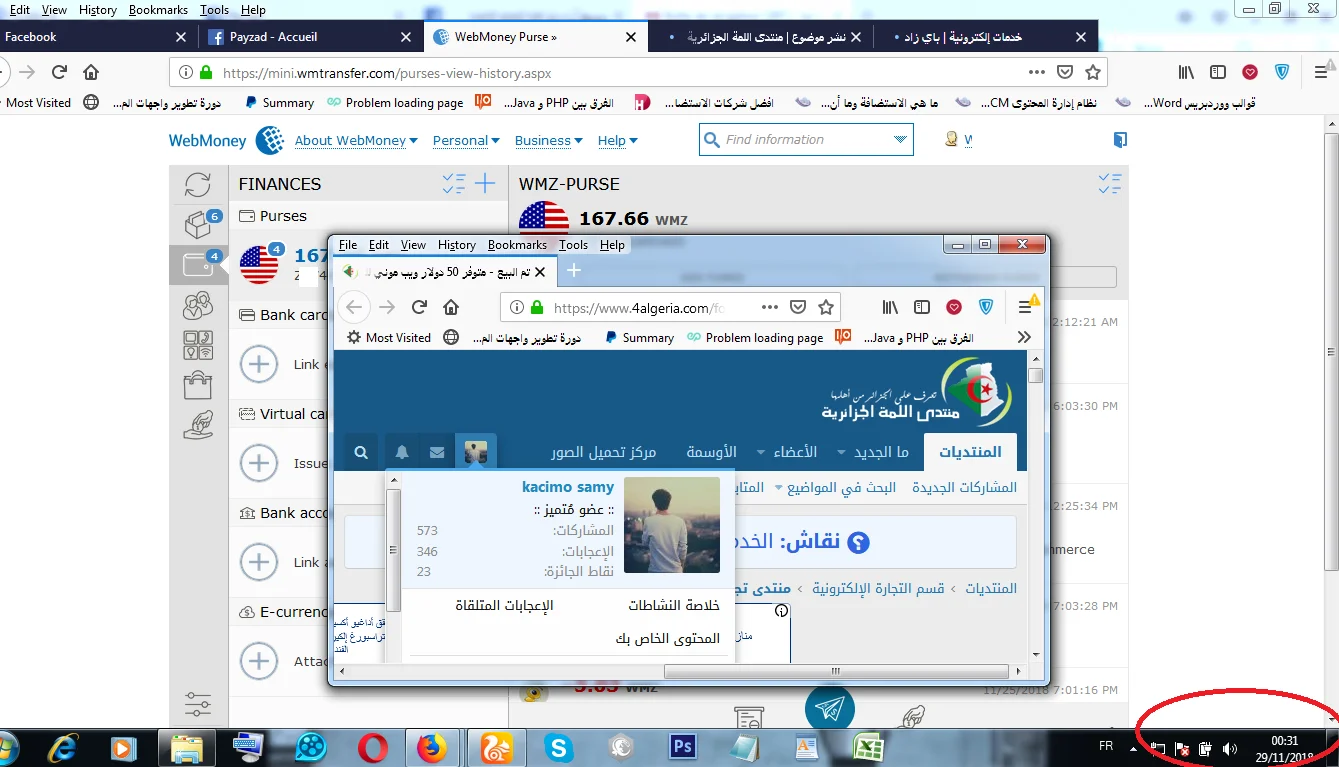The height and width of the screenshot is (767, 1339).
Task: Open Bookmarks menu in the front window
Action: point(517,245)
